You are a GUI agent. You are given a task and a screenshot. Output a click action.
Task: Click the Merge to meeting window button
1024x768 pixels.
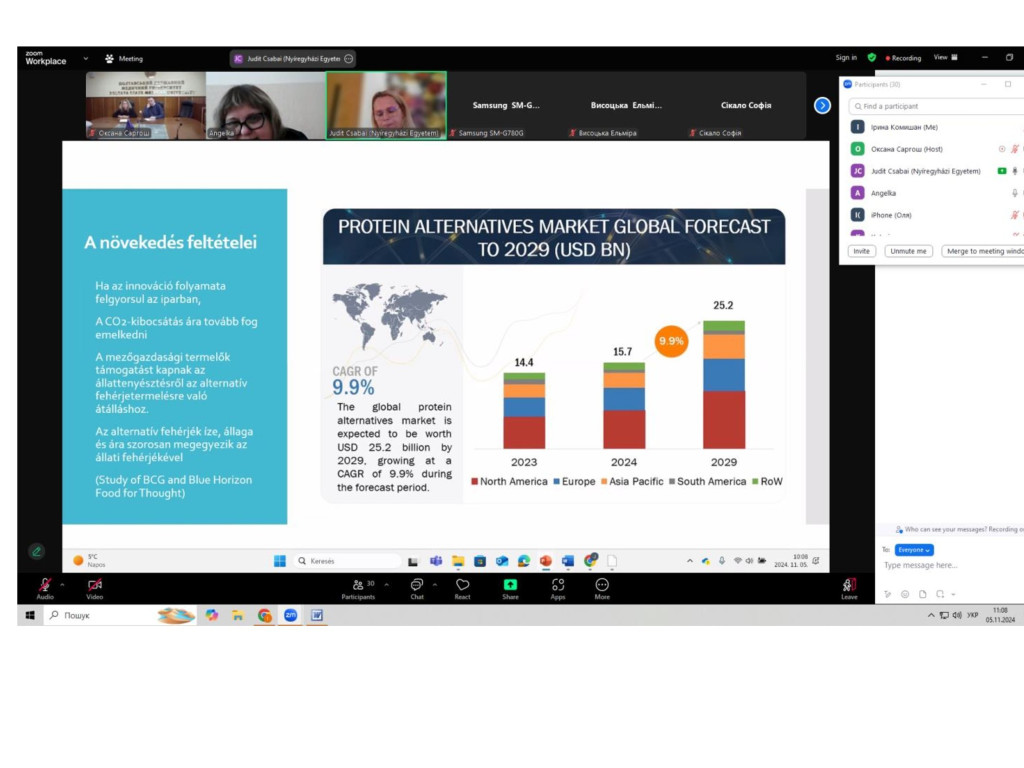(x=982, y=251)
